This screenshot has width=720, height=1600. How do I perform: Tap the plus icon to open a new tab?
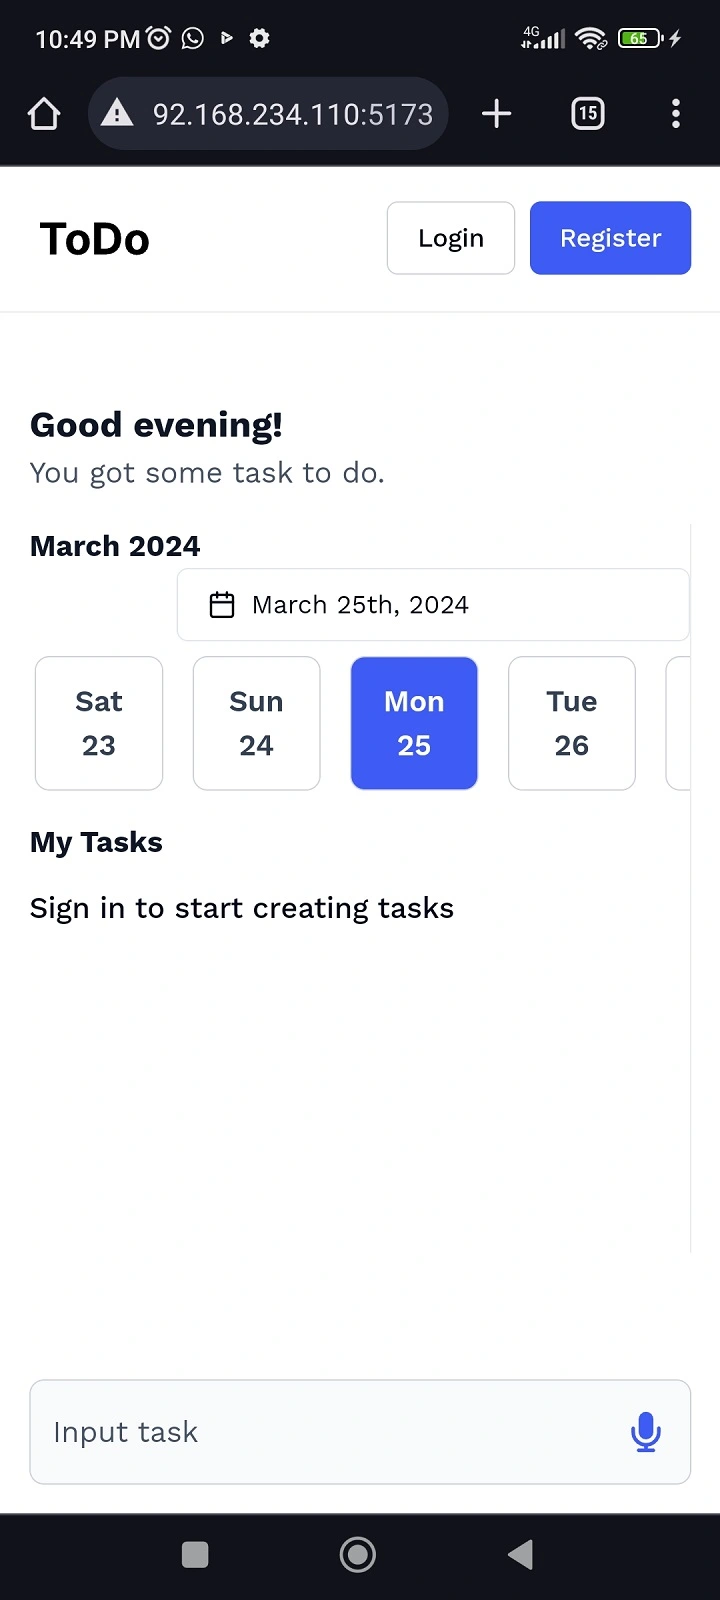[x=496, y=113]
